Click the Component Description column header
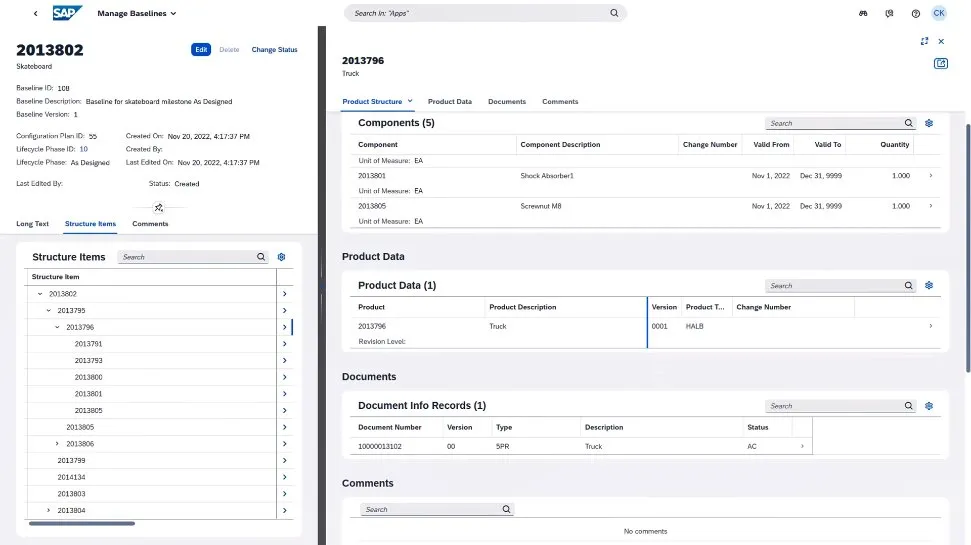 click(x=560, y=145)
